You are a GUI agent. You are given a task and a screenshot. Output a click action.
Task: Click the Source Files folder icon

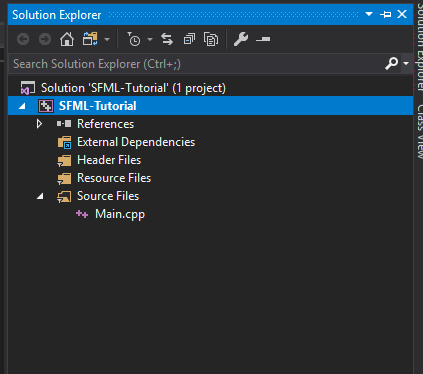[x=64, y=196]
